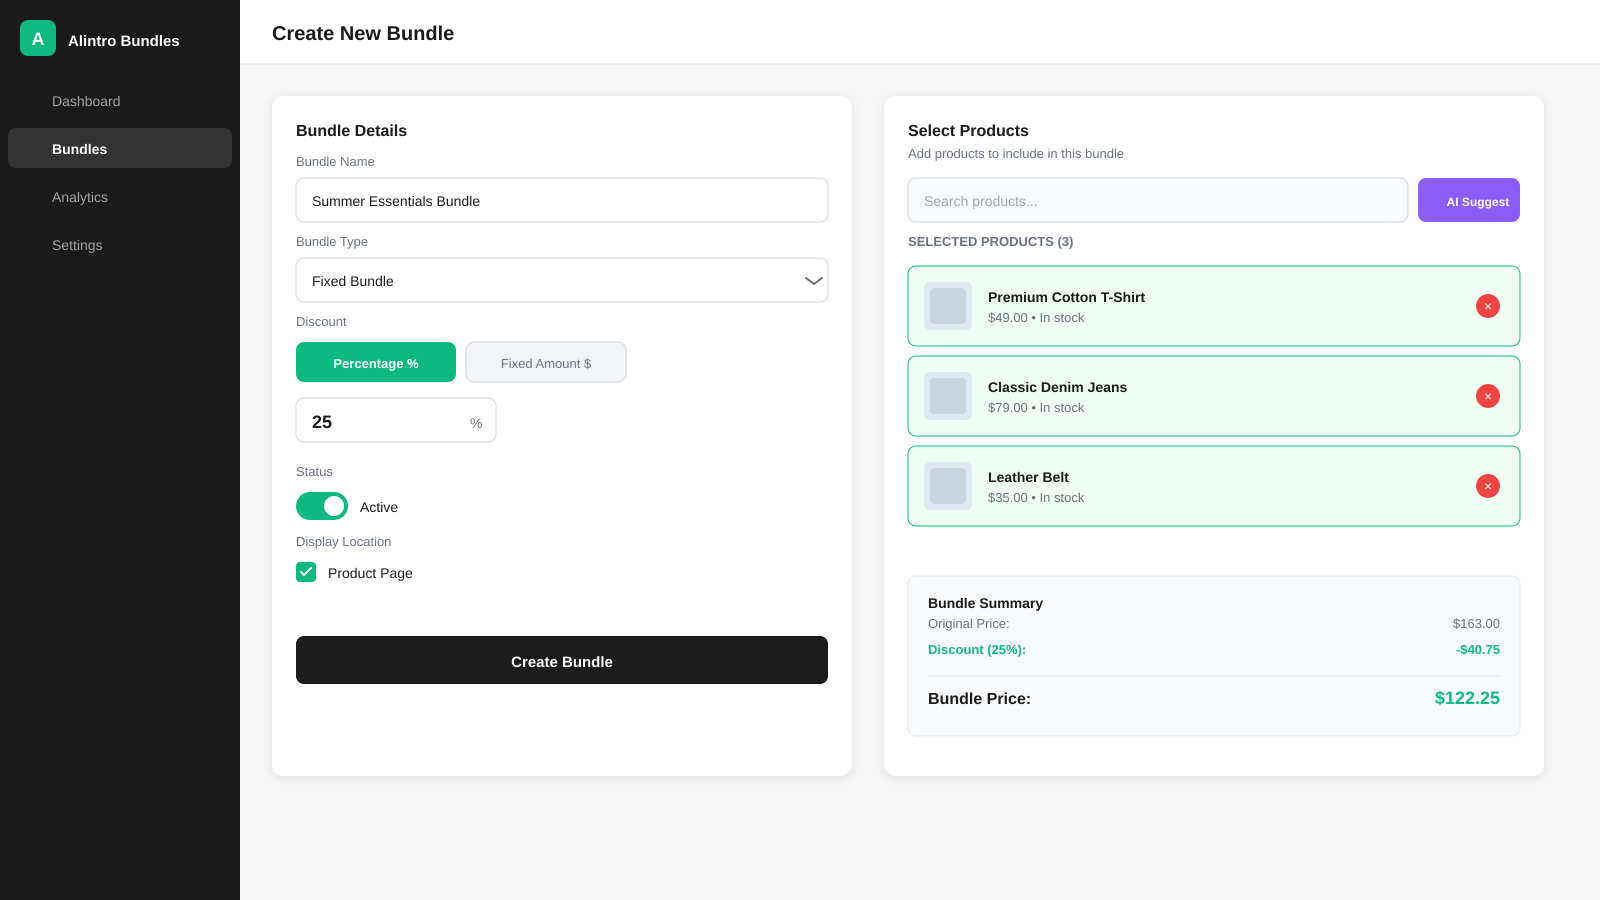Select Percentage % discount type

click(x=375, y=362)
